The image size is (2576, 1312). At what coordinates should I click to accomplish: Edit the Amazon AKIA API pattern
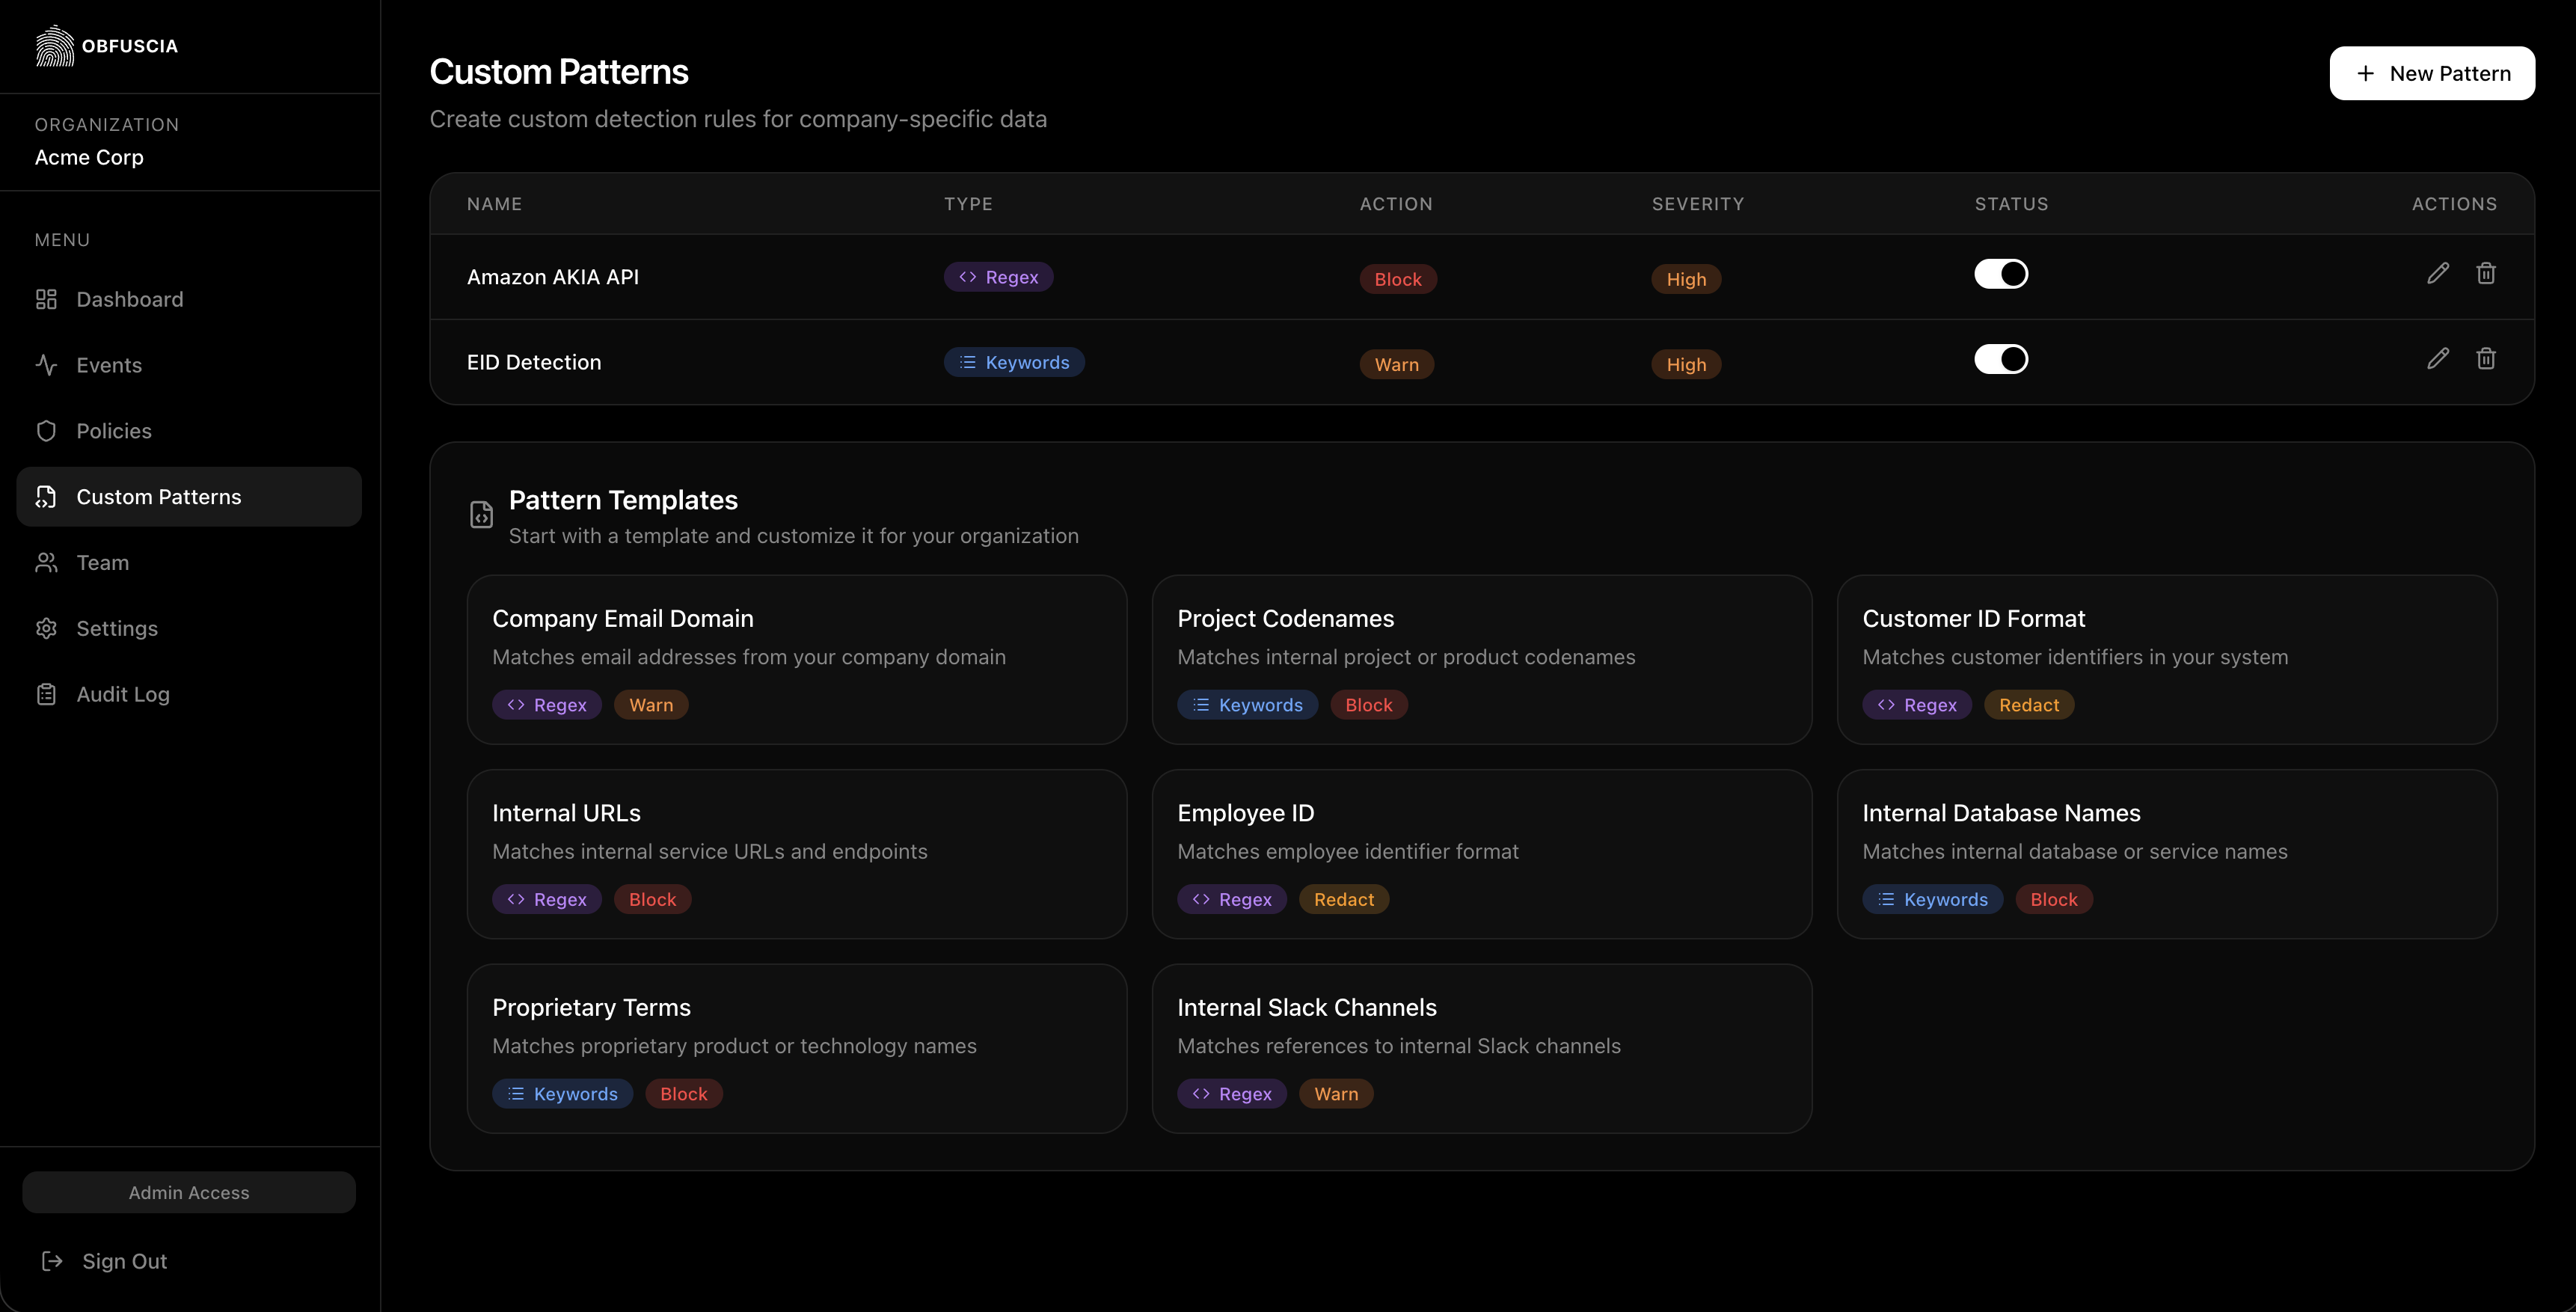pos(2438,273)
